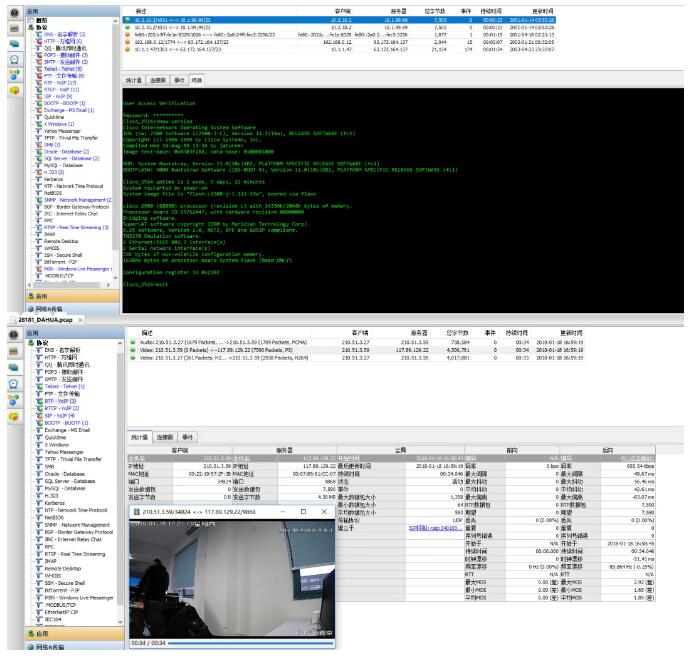Open the 事件 tab in the lower pane
The height and width of the screenshot is (656, 691).
pos(187,438)
